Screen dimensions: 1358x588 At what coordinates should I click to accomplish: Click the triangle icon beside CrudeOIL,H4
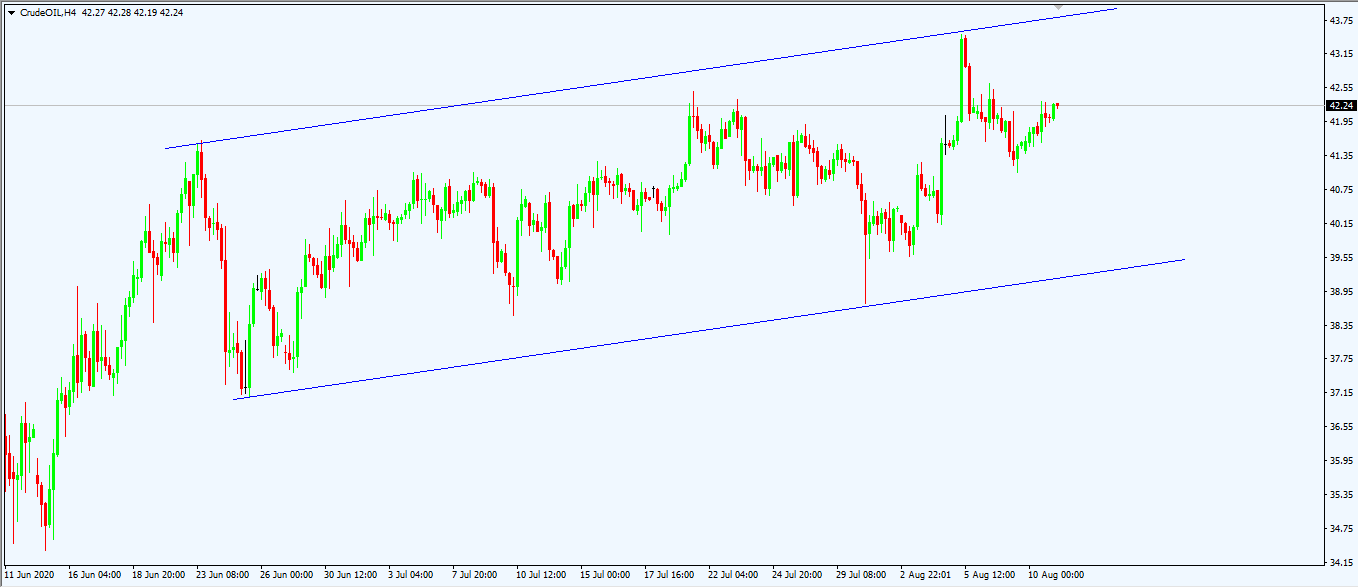[11, 13]
